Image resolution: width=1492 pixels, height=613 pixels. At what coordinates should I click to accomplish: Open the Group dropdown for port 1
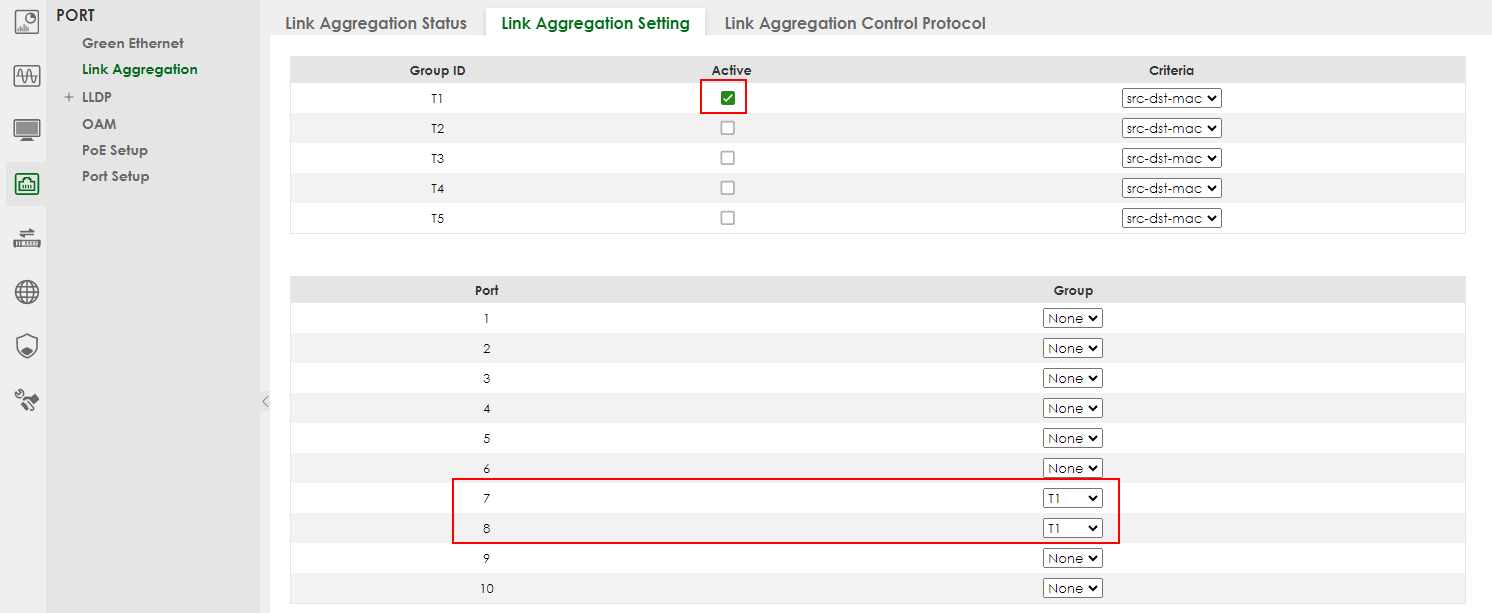(1072, 317)
